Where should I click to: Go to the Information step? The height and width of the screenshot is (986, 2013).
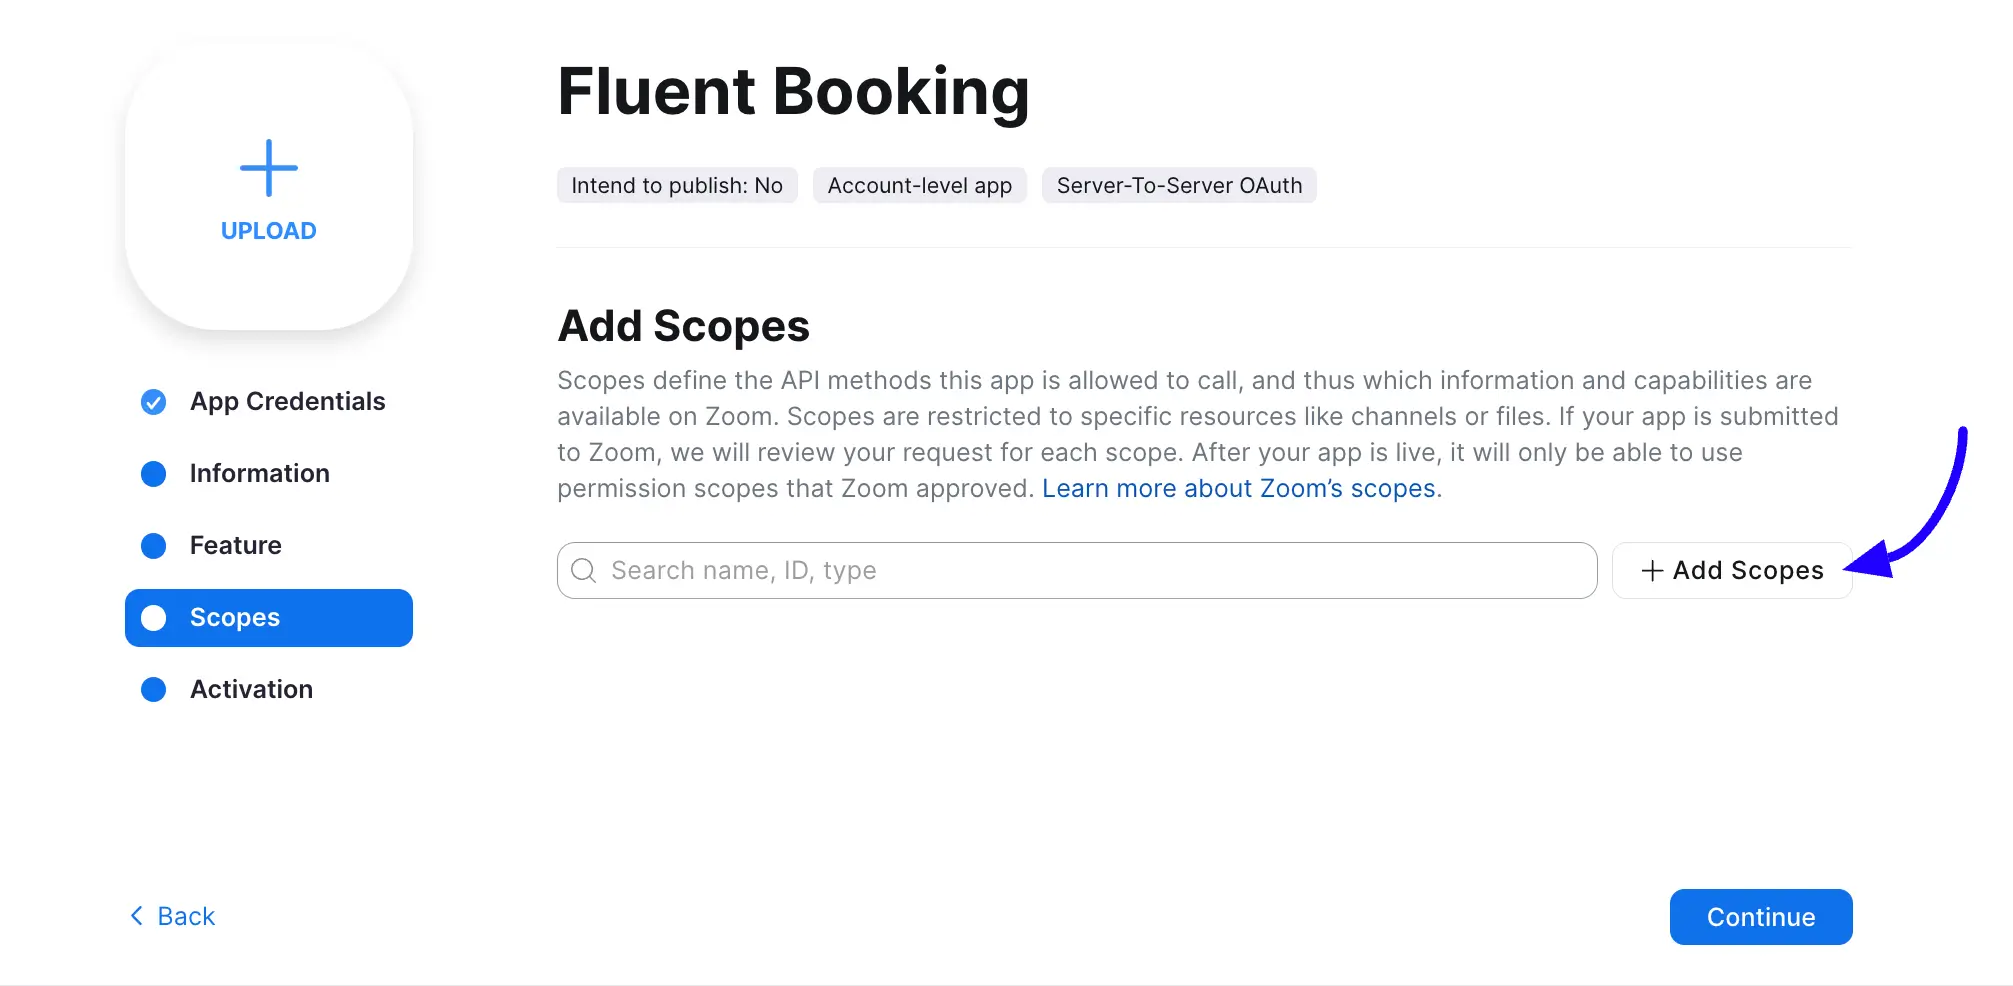tap(259, 474)
